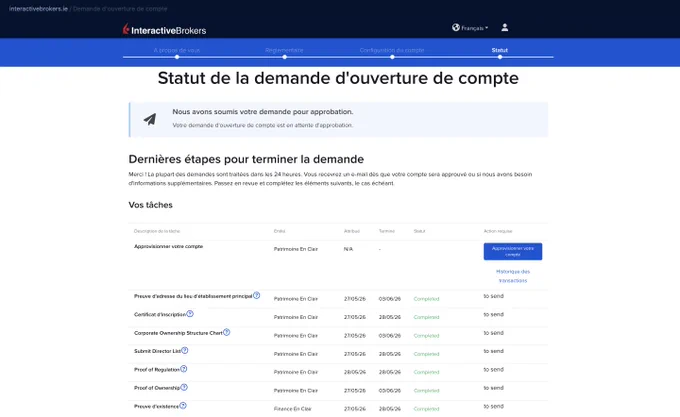
Task: Click 'Completed' status in 'Proof of Regulation' row
Action: 426,372
